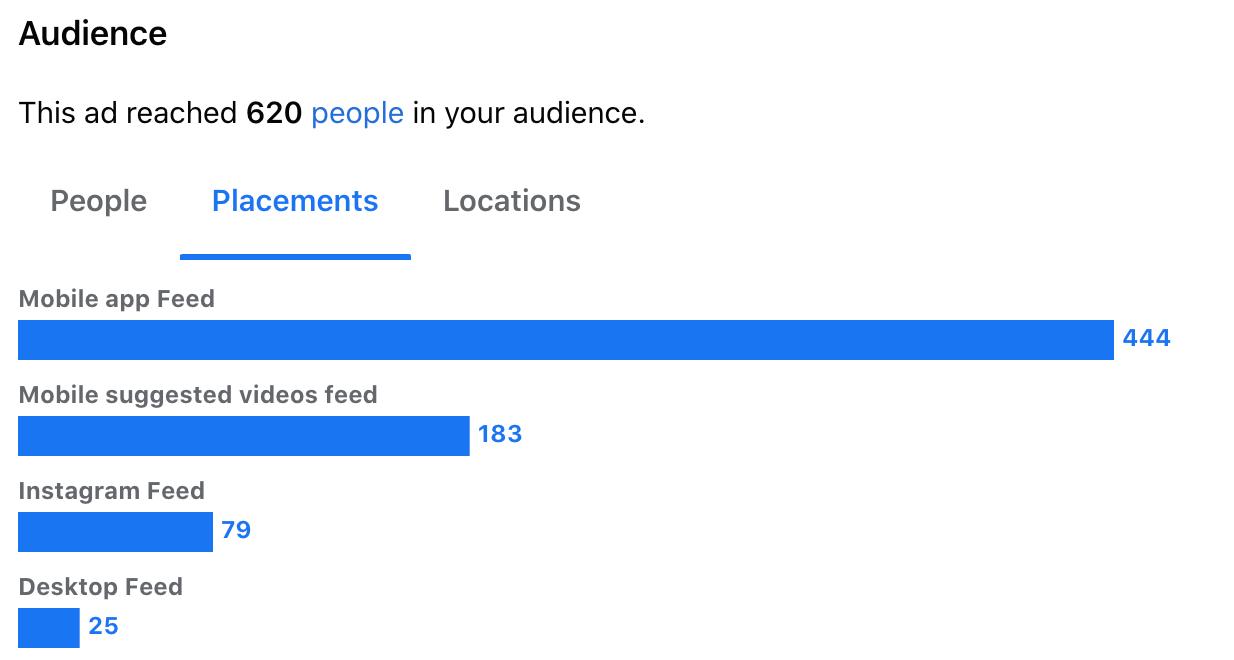Click the Desktop Feed bar
Viewport: 1234px width, 660px height.
pyautogui.click(x=49, y=628)
